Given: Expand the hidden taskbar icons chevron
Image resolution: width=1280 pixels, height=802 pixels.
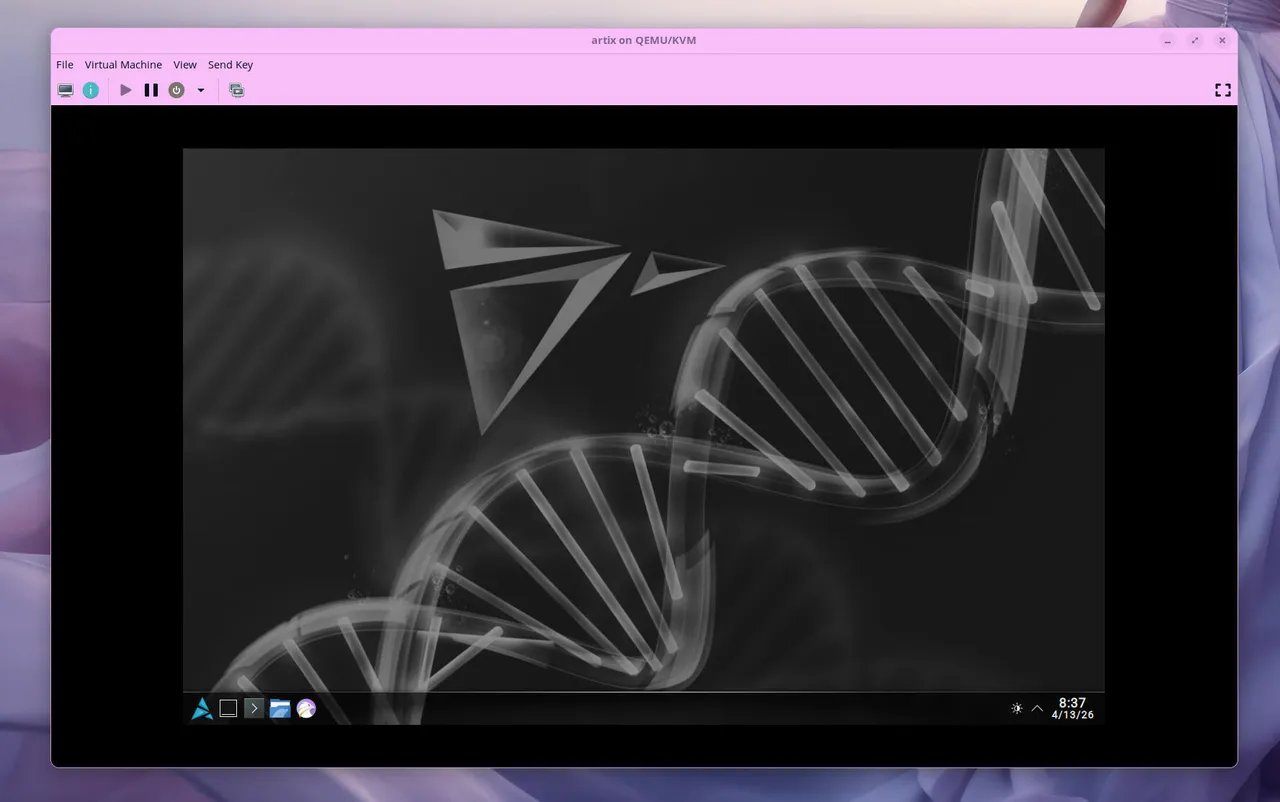Looking at the screenshot, I should click(1037, 708).
